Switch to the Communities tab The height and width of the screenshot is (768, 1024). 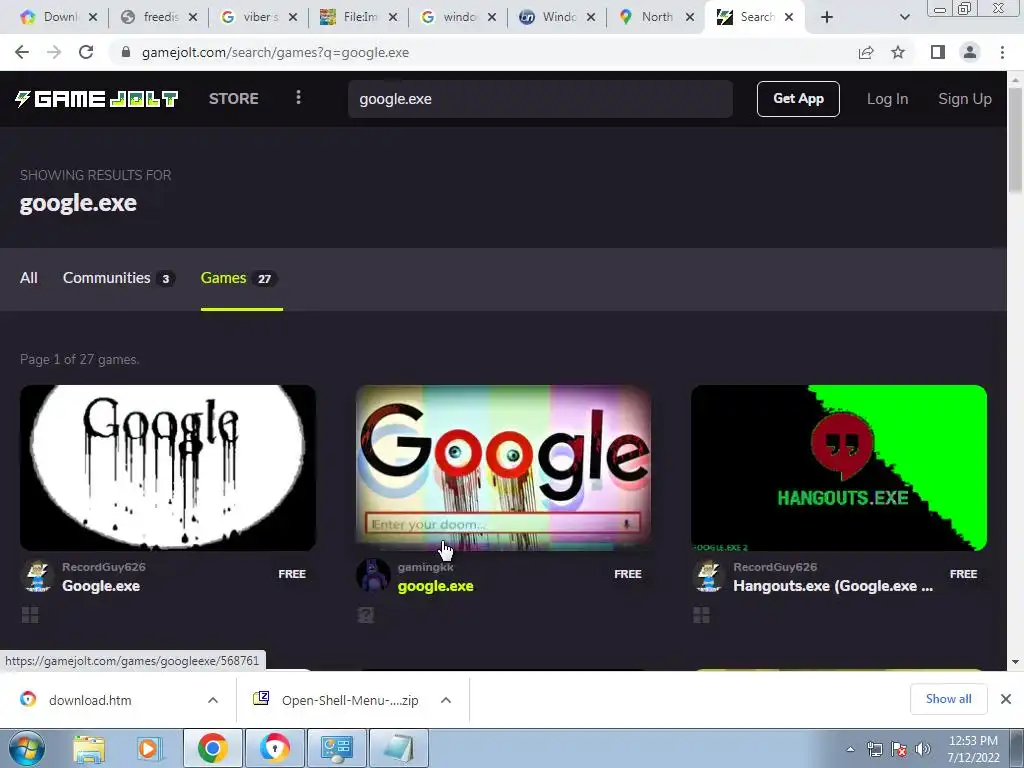point(118,278)
